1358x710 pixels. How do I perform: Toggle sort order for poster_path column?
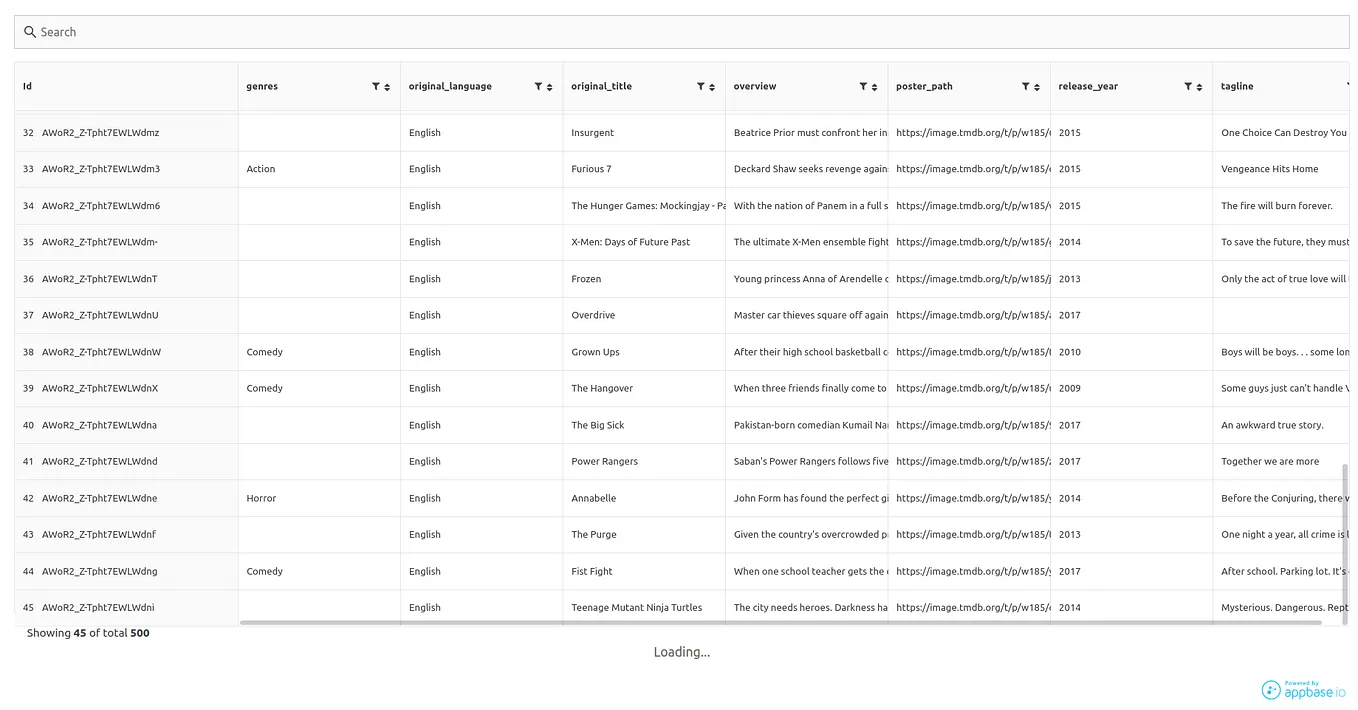tap(1037, 86)
